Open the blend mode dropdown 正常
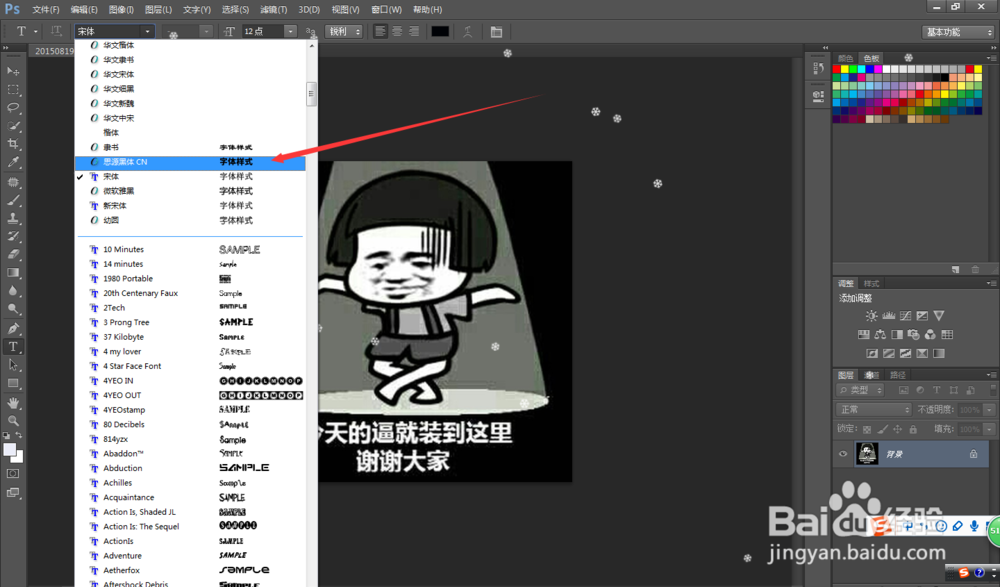The width and height of the screenshot is (1000, 587). (x=873, y=410)
